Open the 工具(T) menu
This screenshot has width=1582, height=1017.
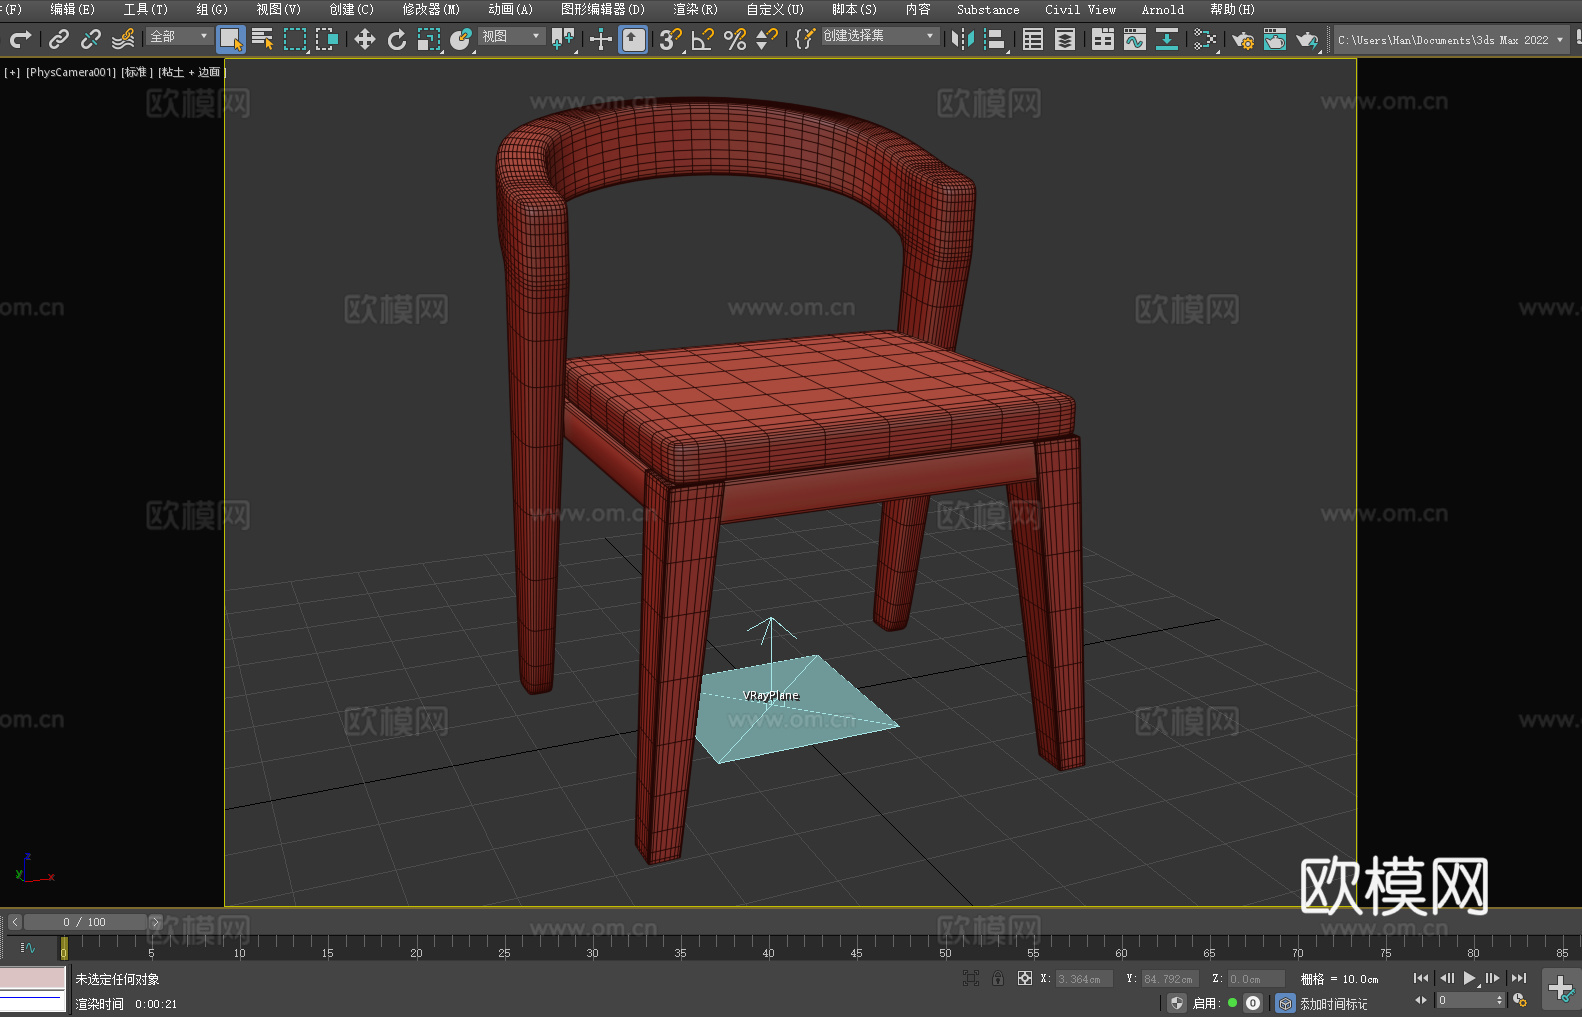click(x=145, y=9)
